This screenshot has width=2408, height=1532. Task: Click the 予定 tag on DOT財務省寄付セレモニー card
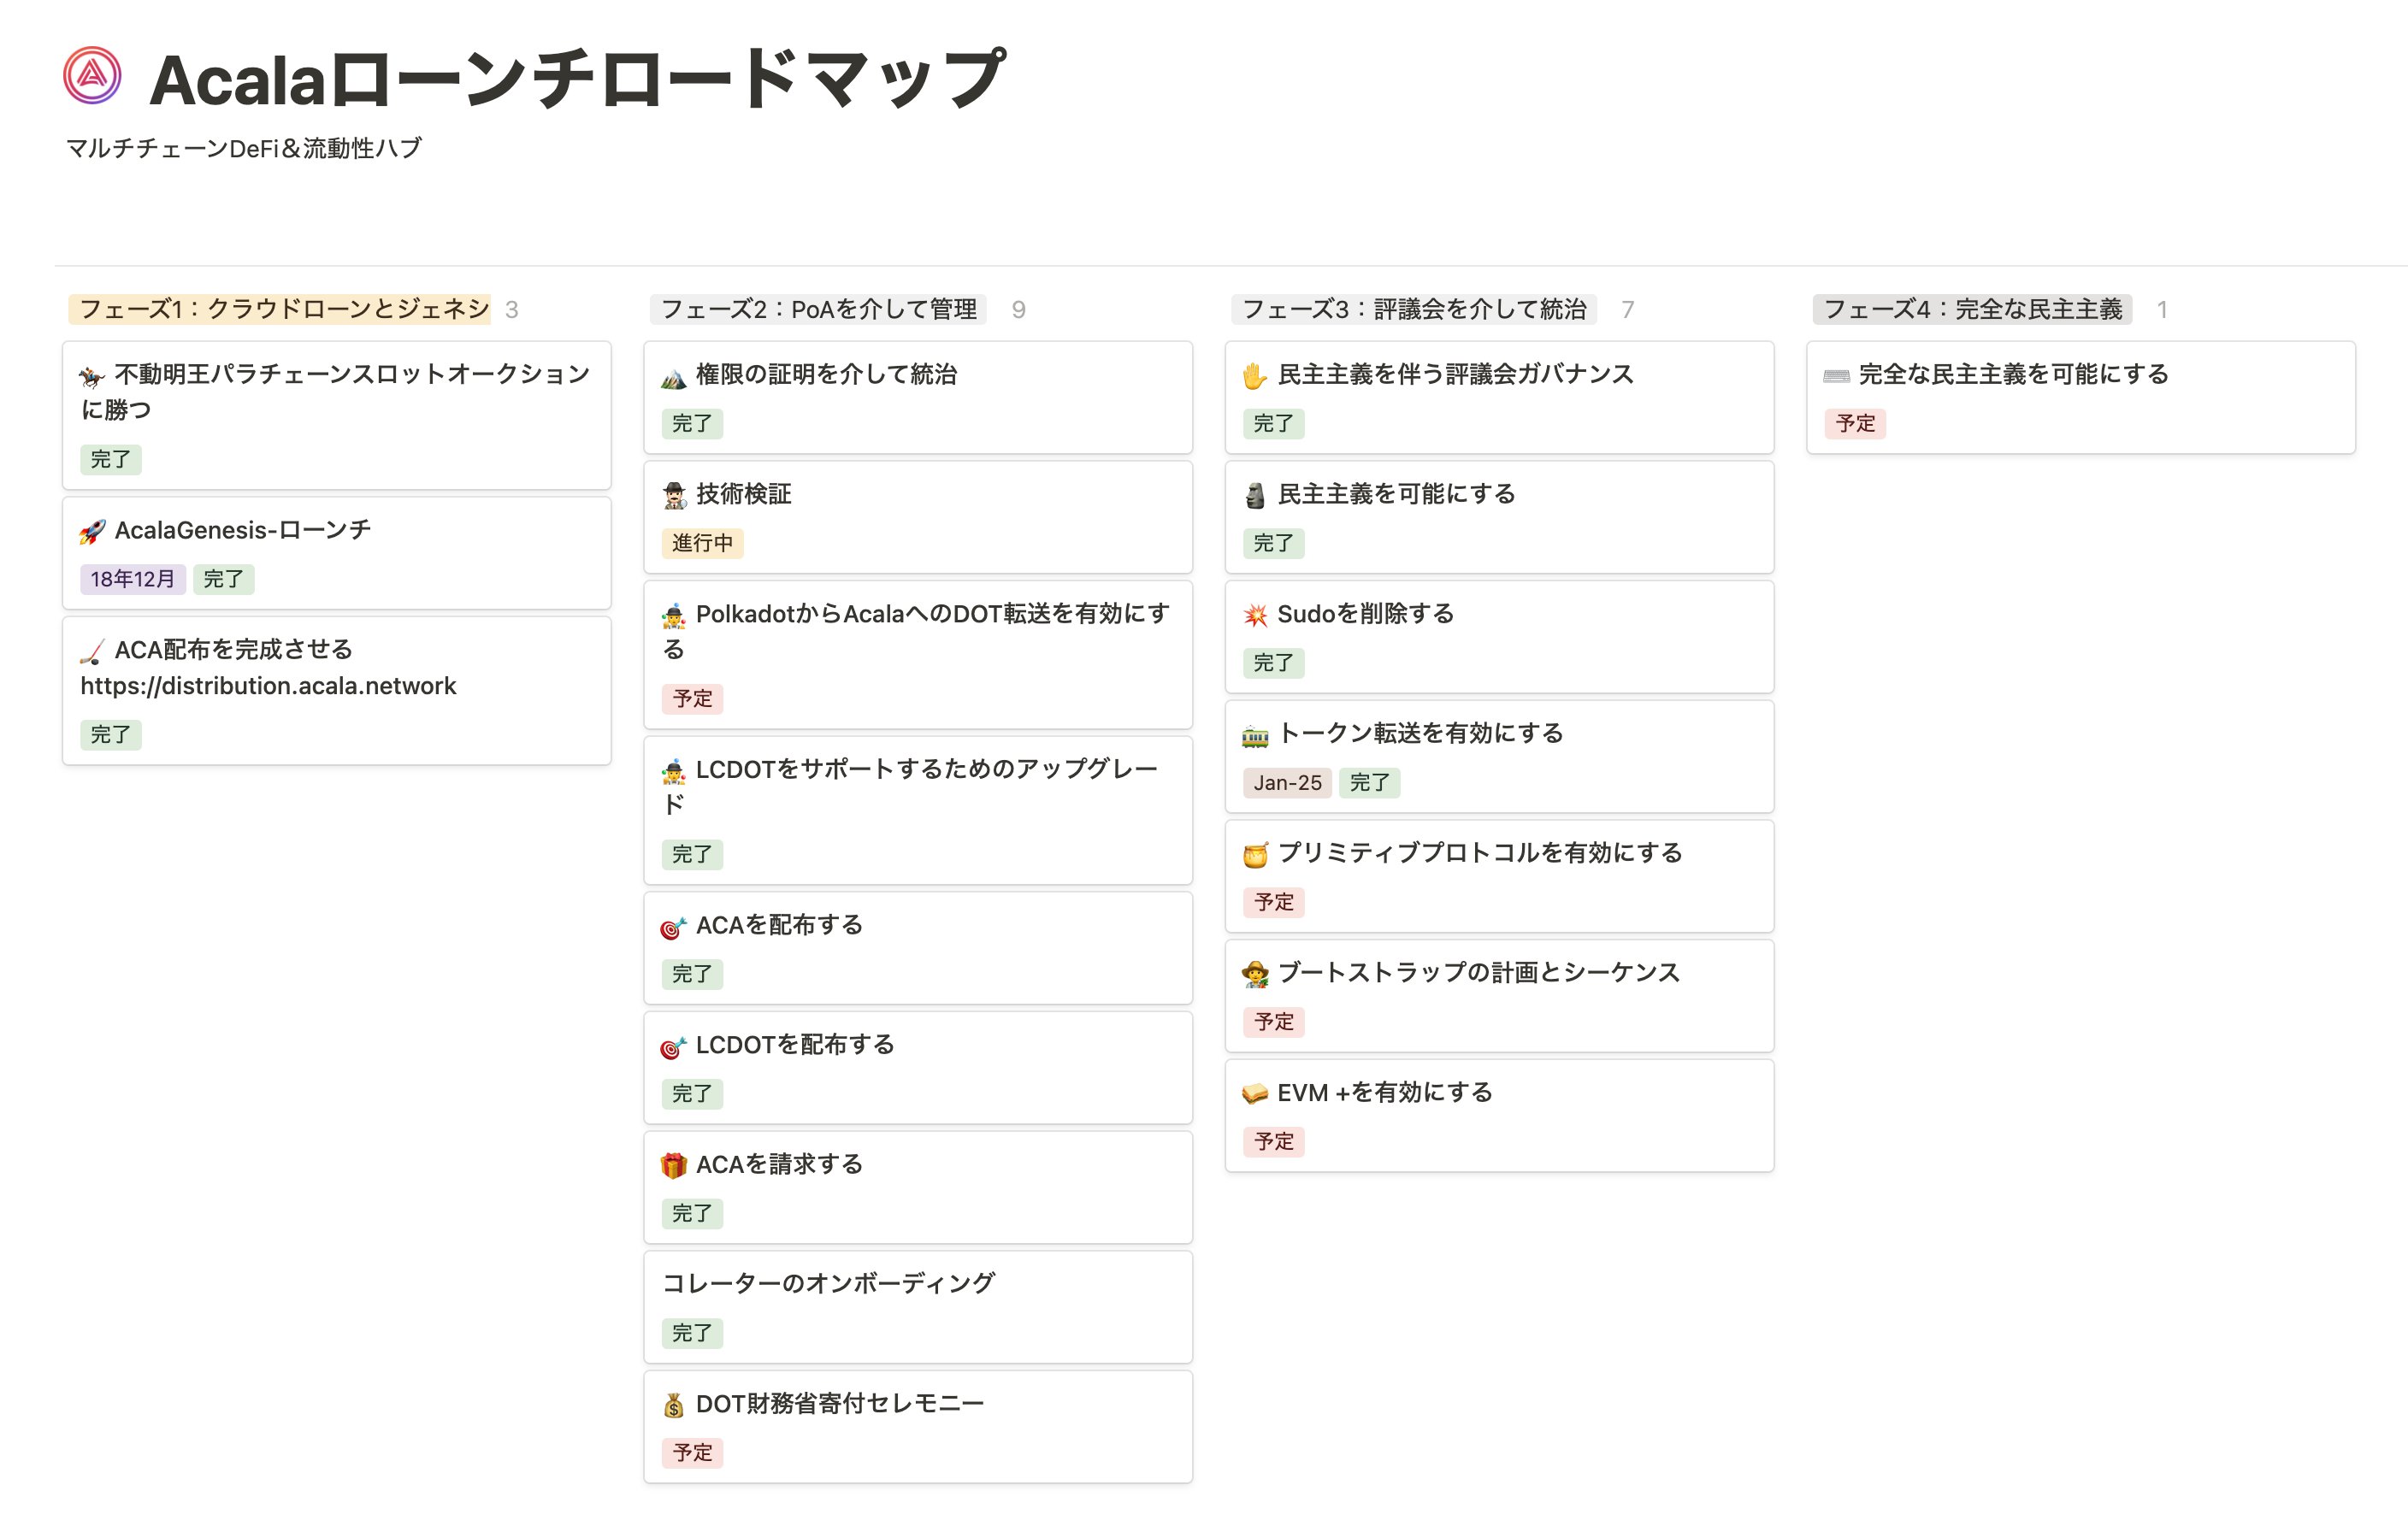(692, 1453)
